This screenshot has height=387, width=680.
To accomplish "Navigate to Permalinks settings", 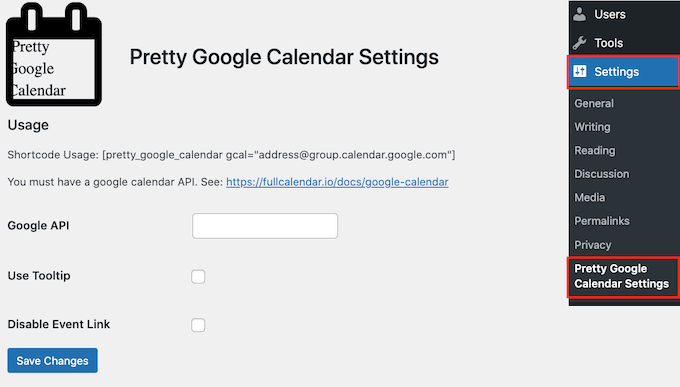I will pyautogui.click(x=602, y=221).
